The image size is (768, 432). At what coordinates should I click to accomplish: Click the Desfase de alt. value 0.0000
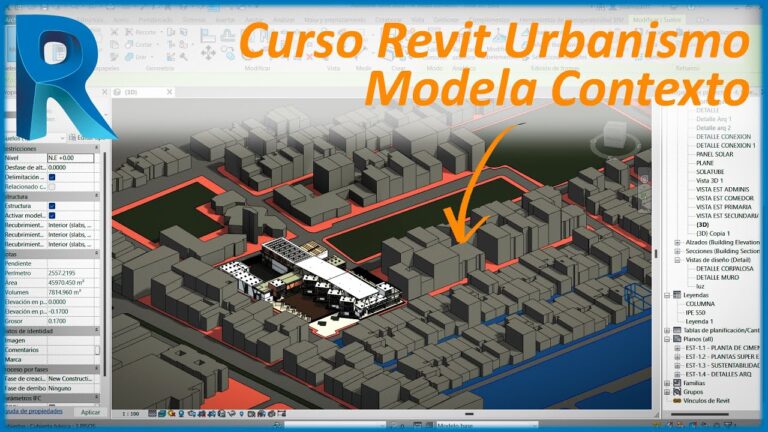click(x=73, y=168)
